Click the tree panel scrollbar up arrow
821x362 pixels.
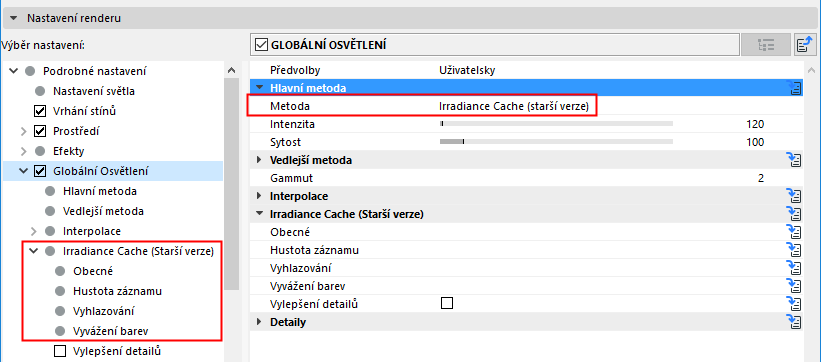[x=232, y=70]
